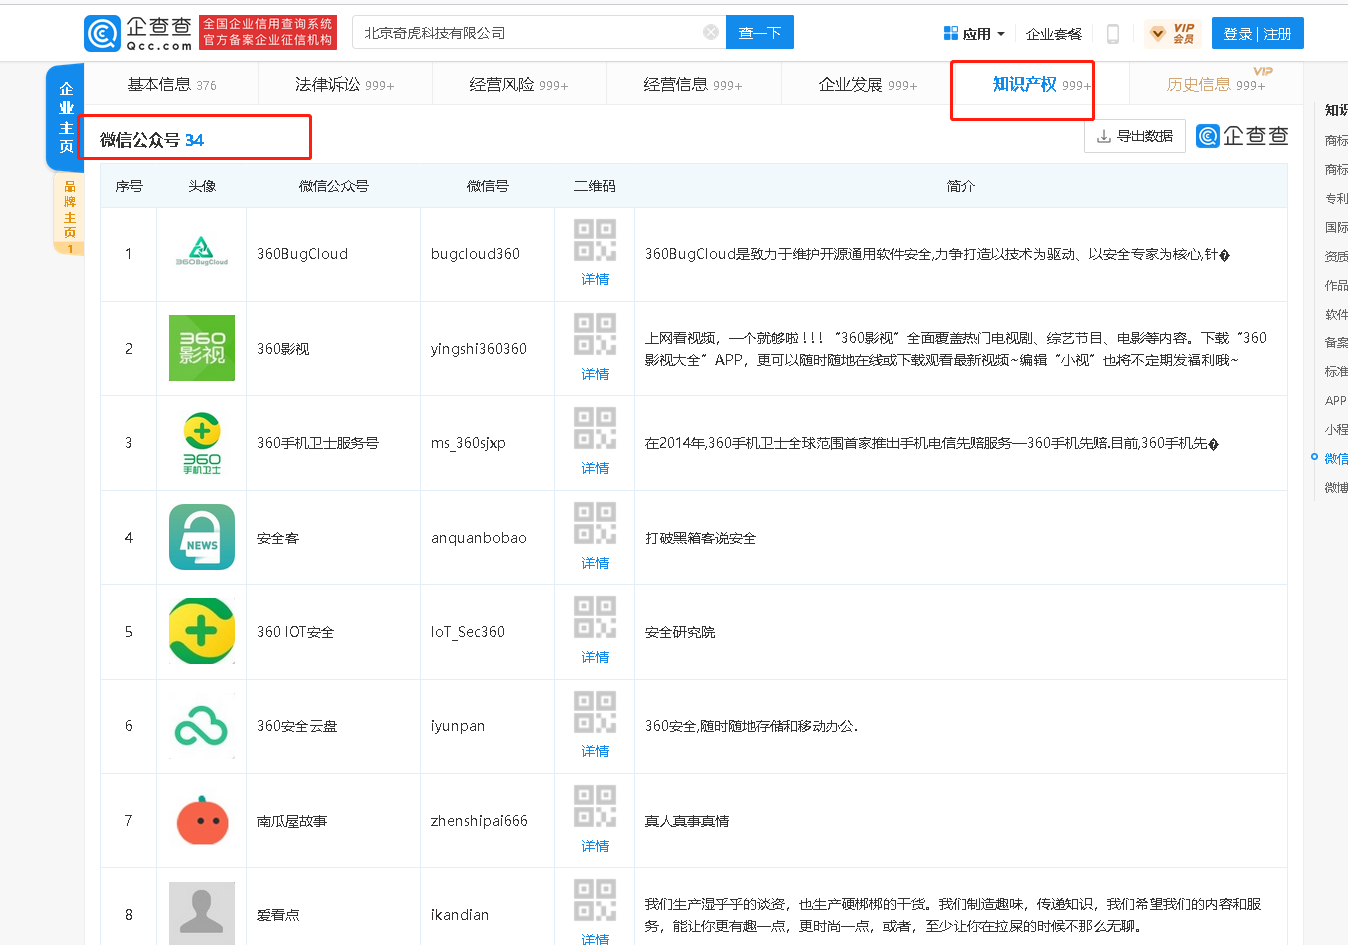Viewport: 1348px width, 945px height.
Task: Click the 360安全云盘 account name
Action: [x=297, y=726]
